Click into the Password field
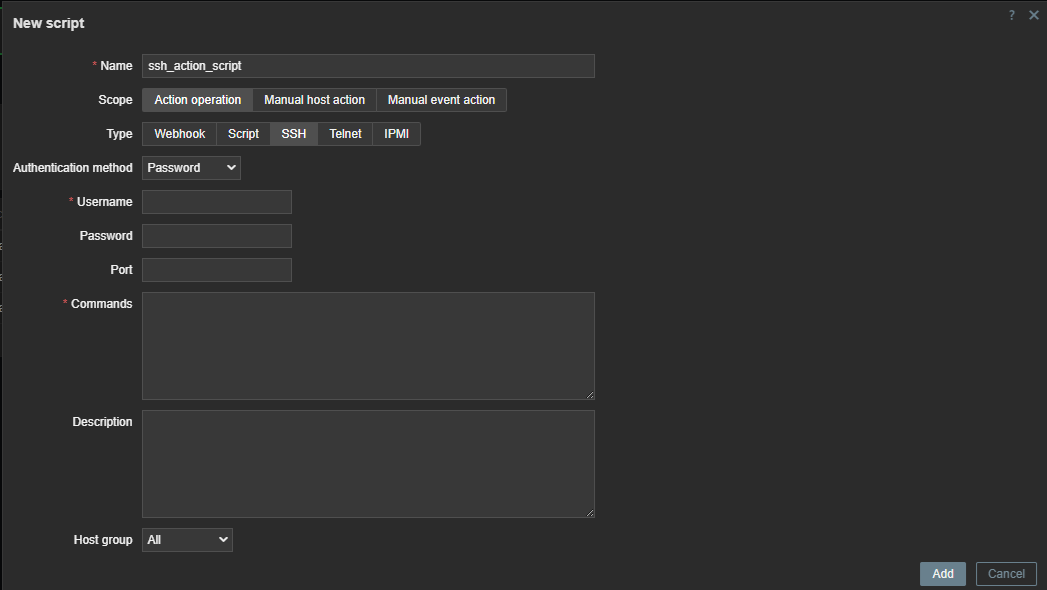This screenshot has width=1047, height=590. [x=217, y=236]
